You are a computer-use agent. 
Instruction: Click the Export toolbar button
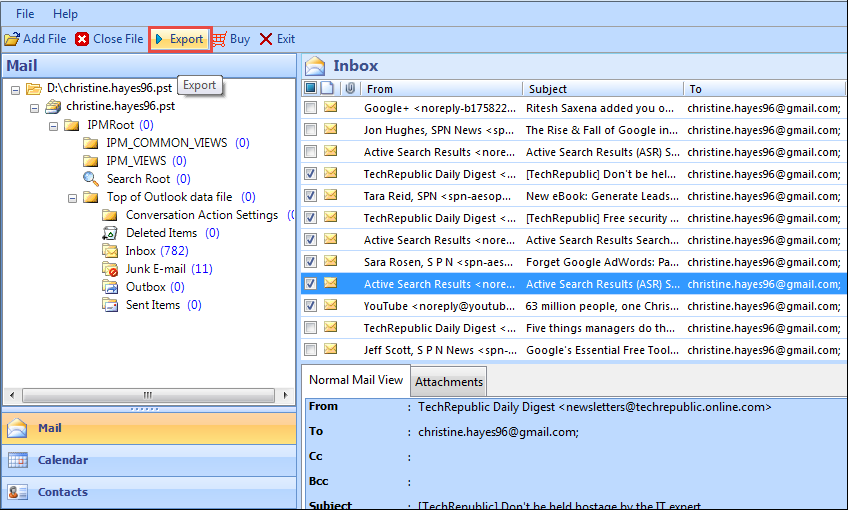pos(180,39)
